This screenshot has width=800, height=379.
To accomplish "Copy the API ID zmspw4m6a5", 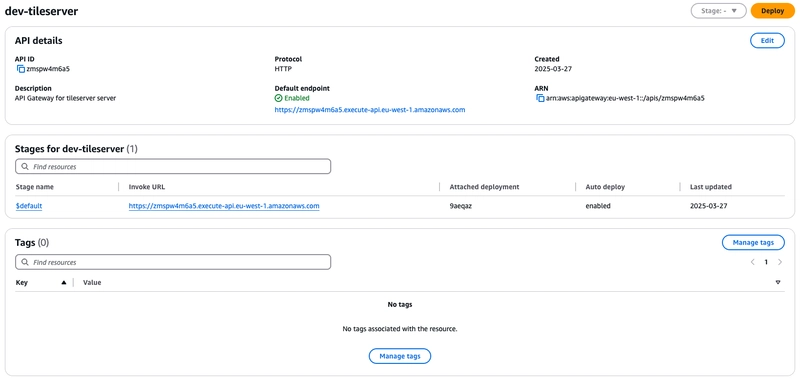I will point(20,69).
